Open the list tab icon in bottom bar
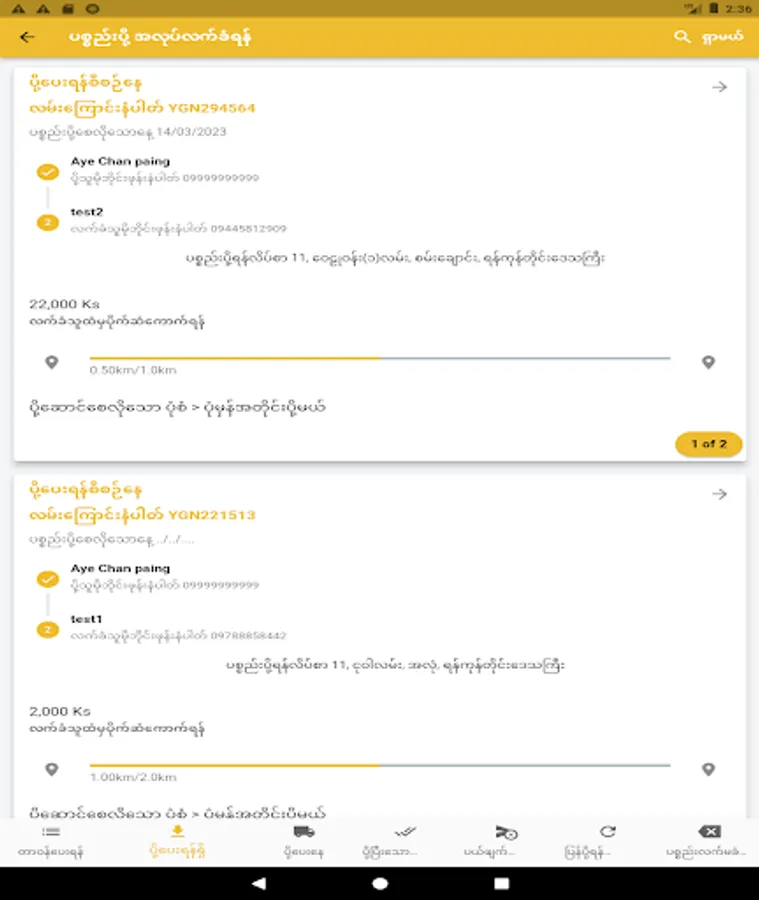 (50, 832)
